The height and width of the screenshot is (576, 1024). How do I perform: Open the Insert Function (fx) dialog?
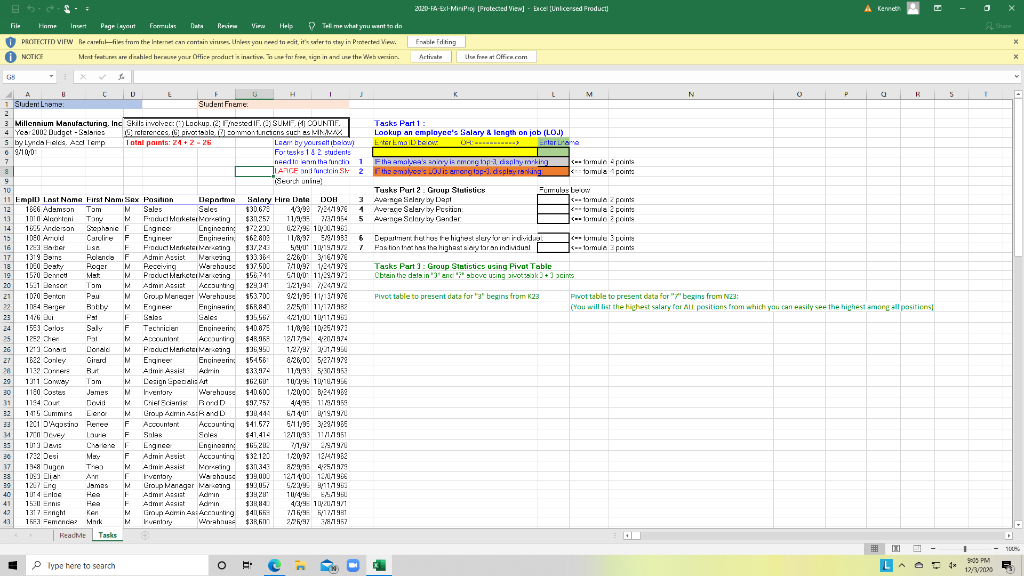point(122,76)
